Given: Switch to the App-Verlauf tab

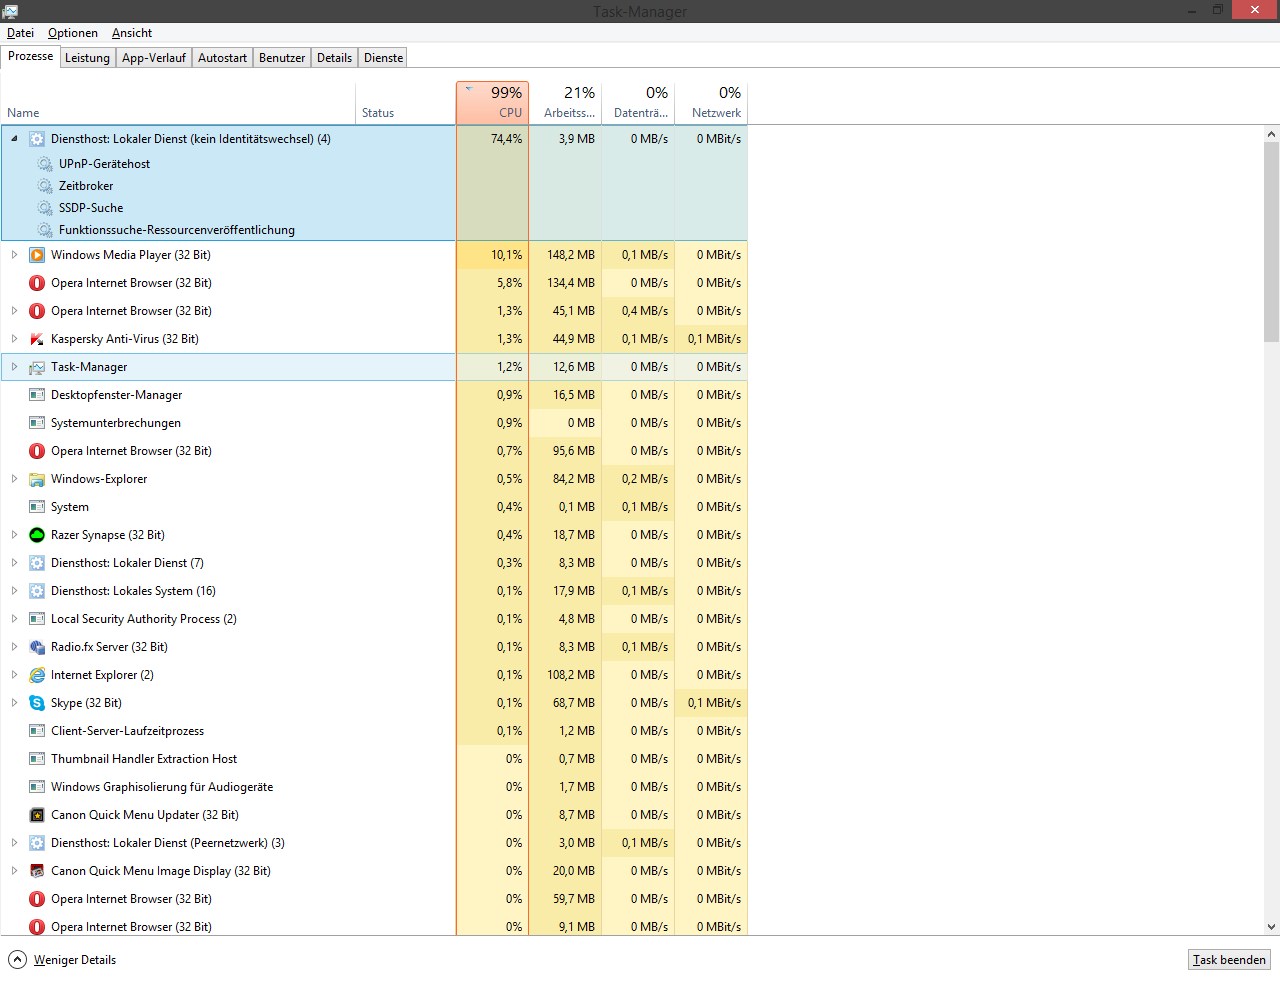Looking at the screenshot, I should click(x=154, y=58).
